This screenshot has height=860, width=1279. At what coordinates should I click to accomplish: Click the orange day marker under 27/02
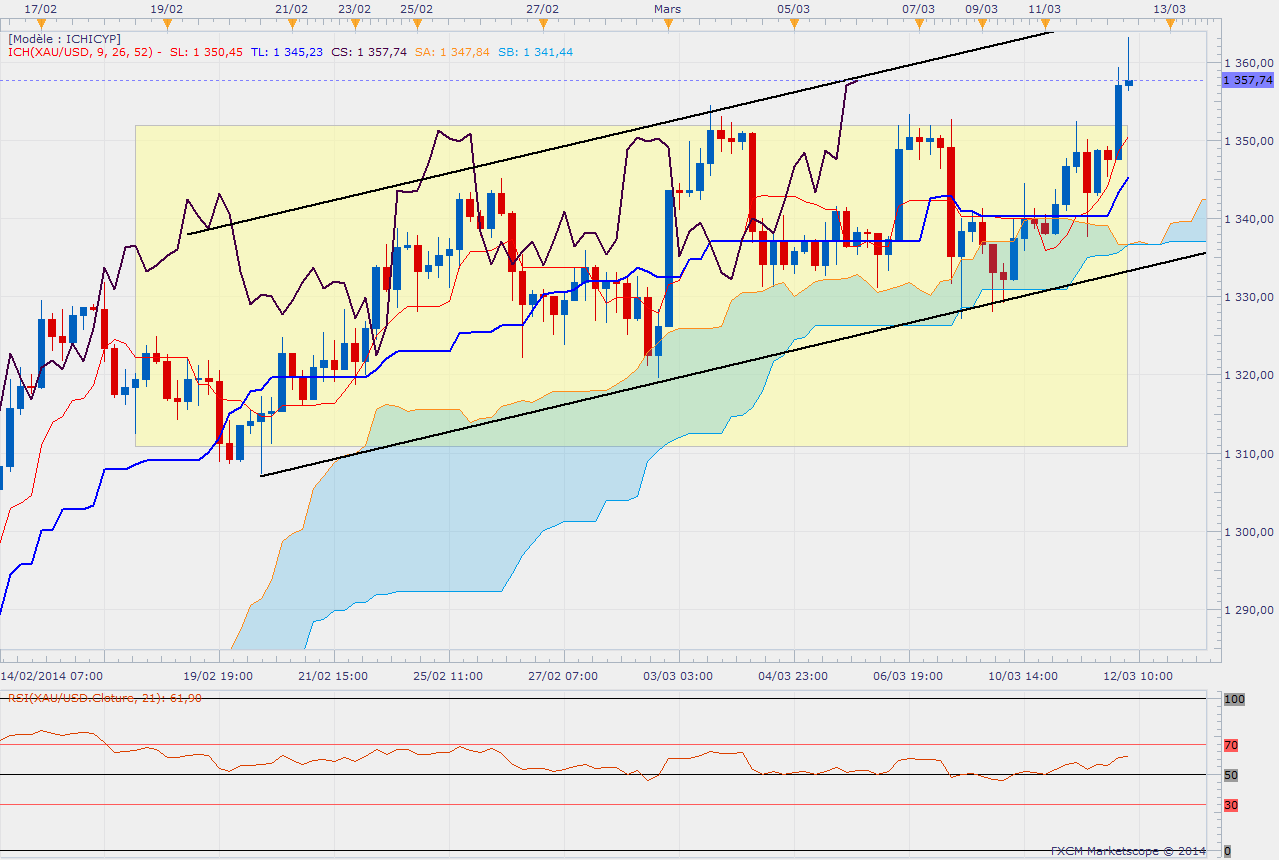tap(541, 24)
